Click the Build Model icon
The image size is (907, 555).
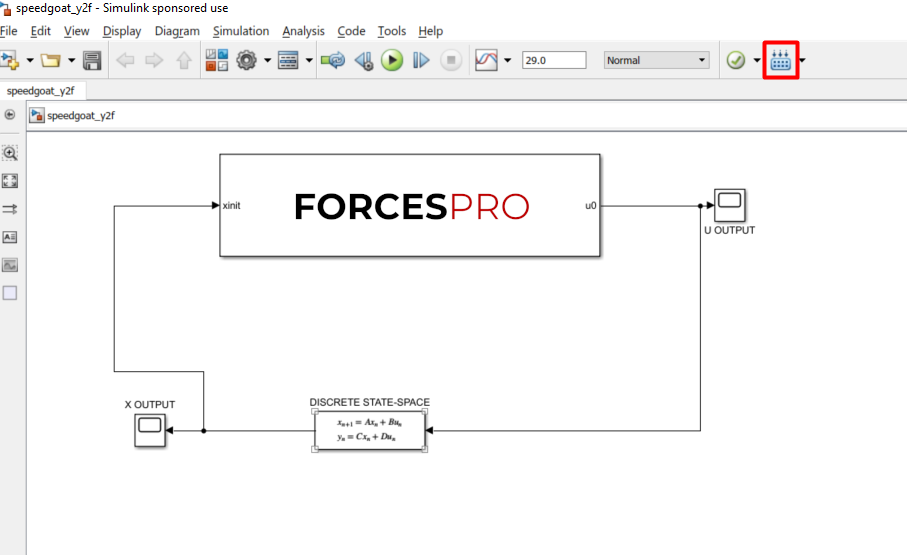pyautogui.click(x=781, y=61)
